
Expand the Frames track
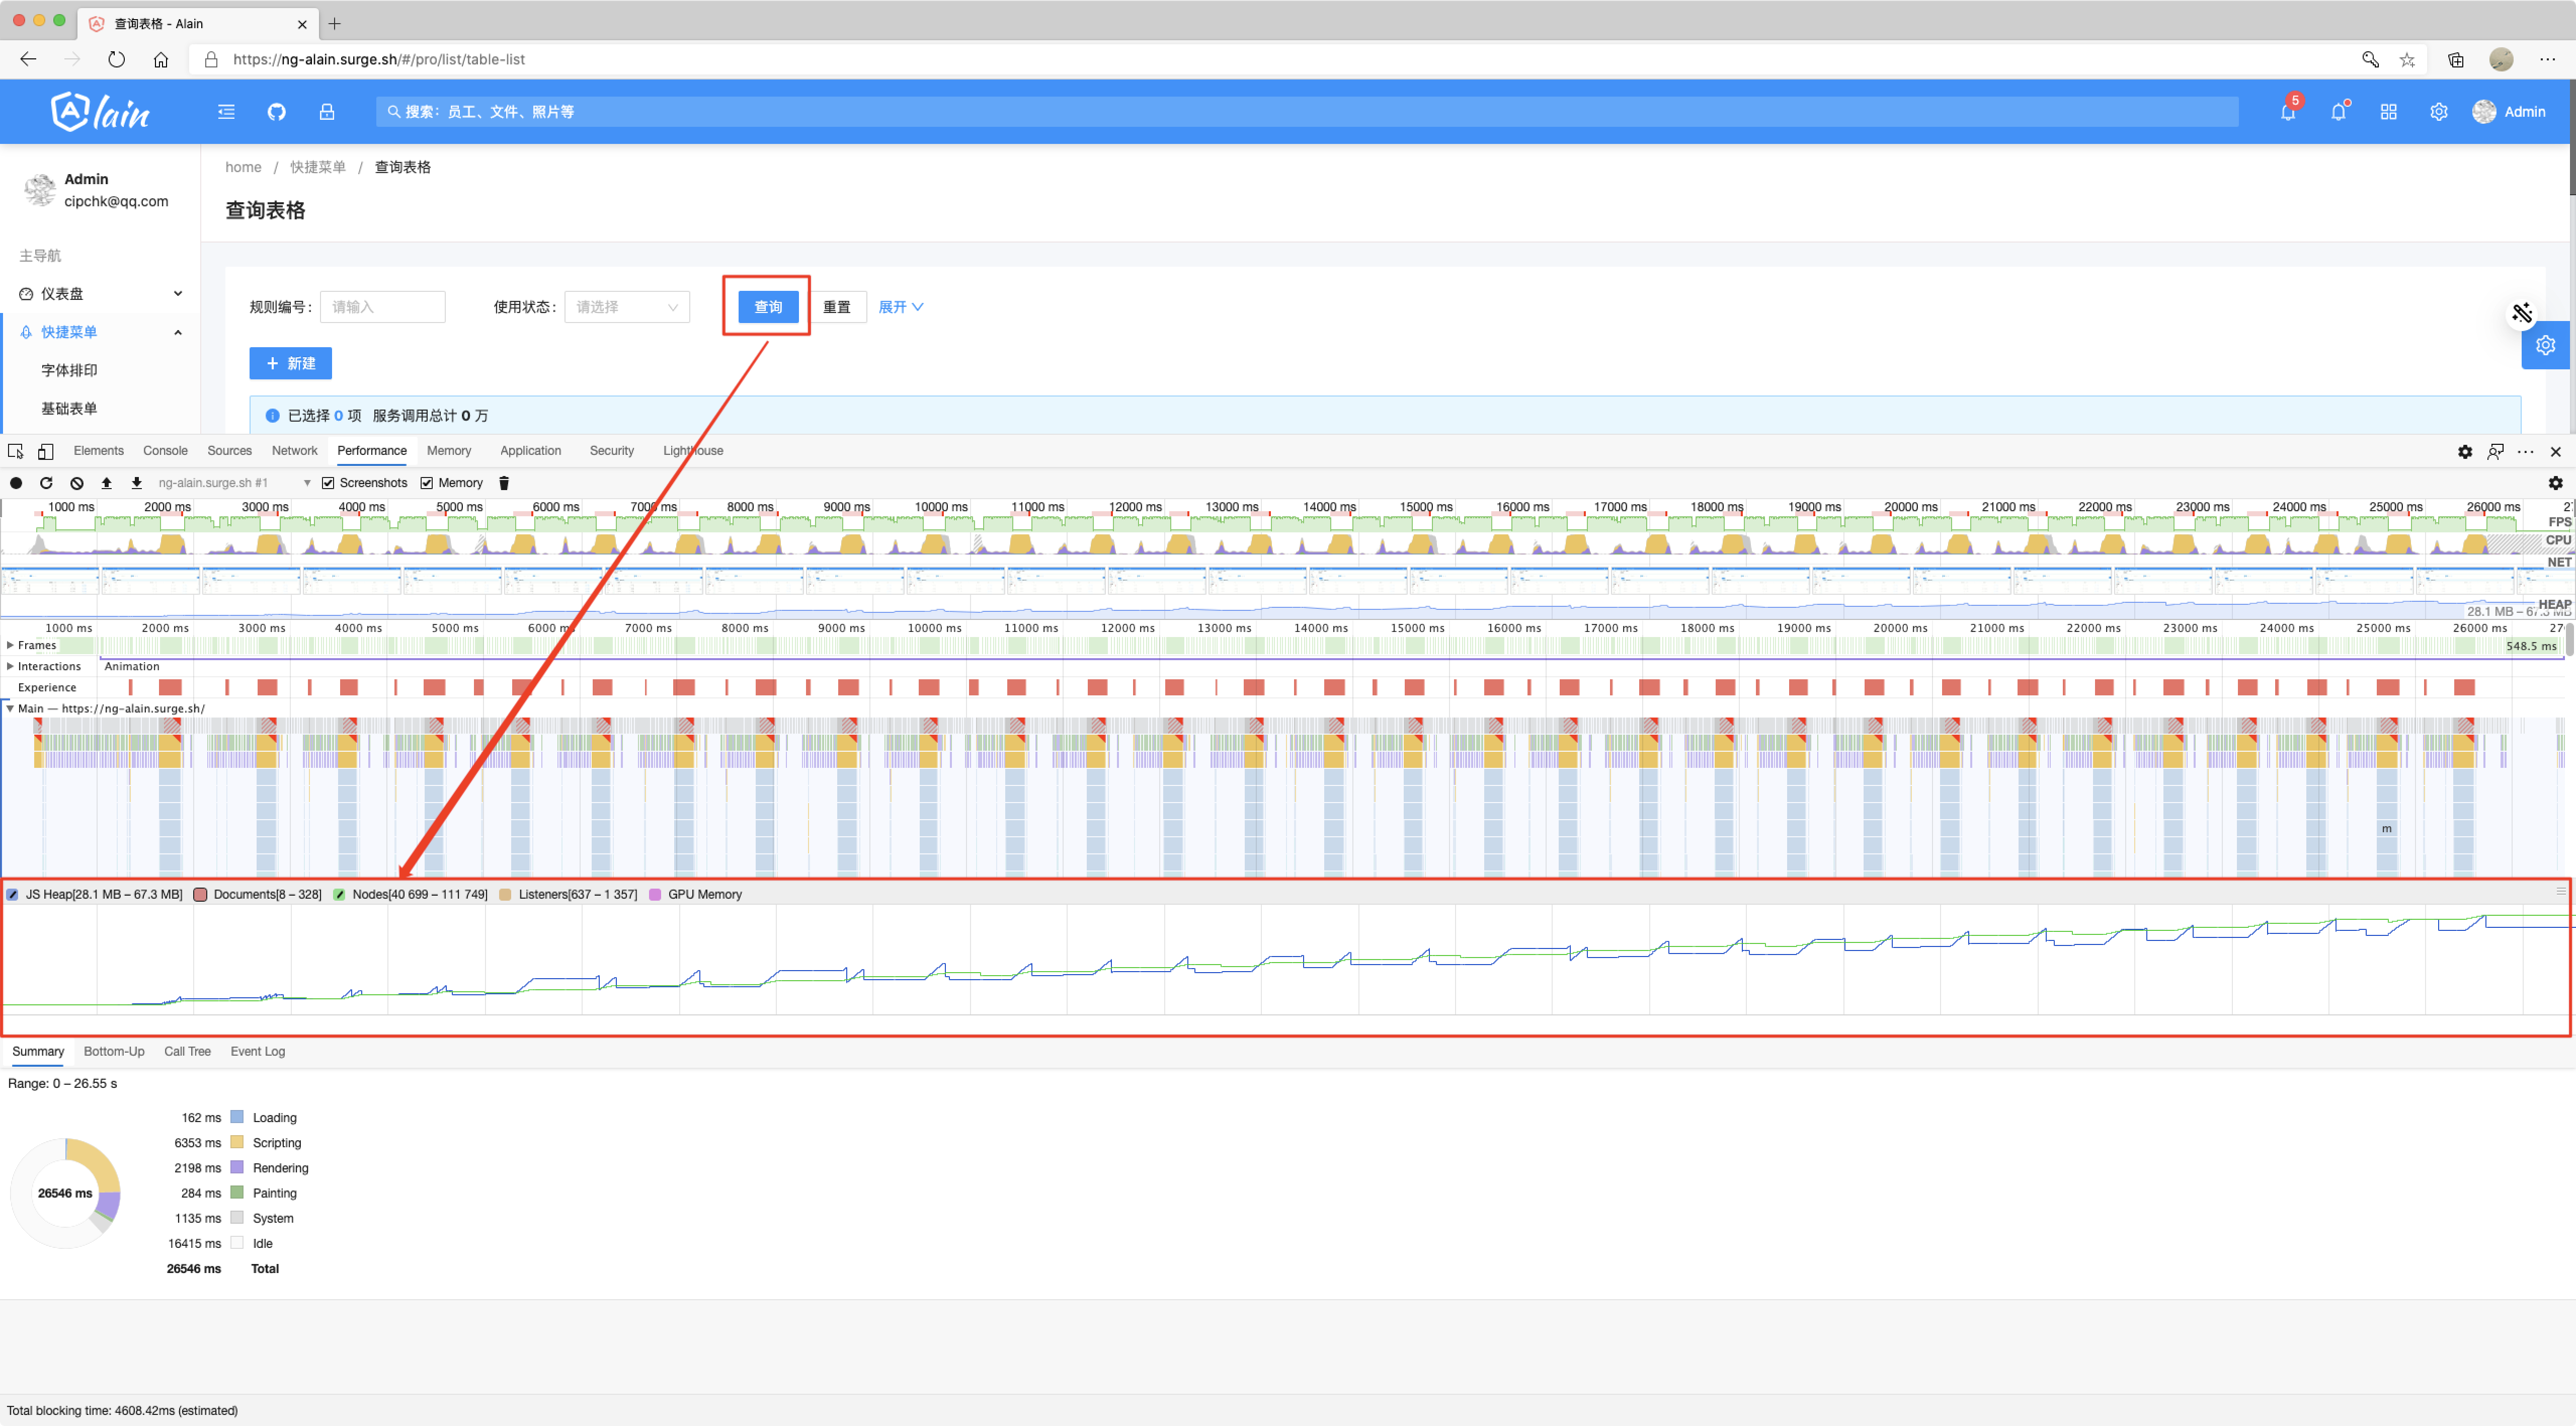[10, 645]
